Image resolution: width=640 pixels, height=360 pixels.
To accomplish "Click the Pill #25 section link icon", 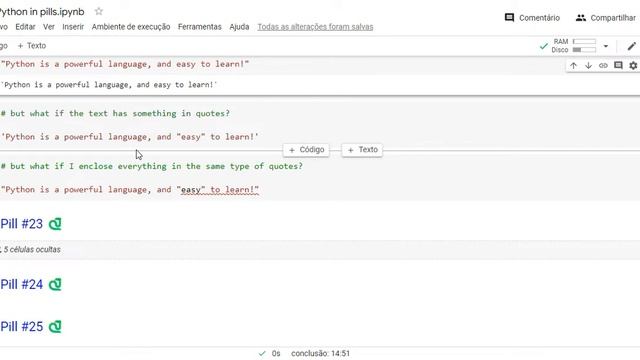I will tap(55, 327).
